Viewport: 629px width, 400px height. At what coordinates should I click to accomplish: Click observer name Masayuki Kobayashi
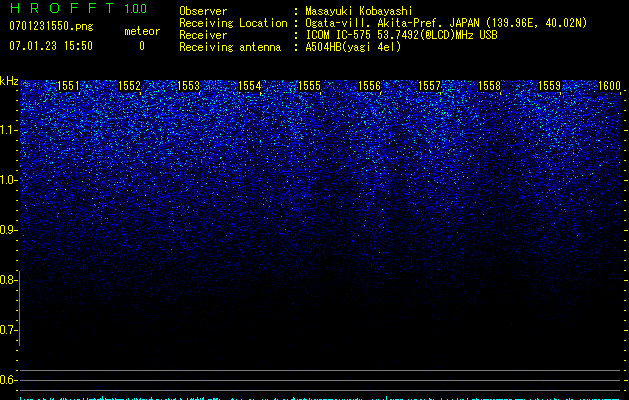pos(358,11)
